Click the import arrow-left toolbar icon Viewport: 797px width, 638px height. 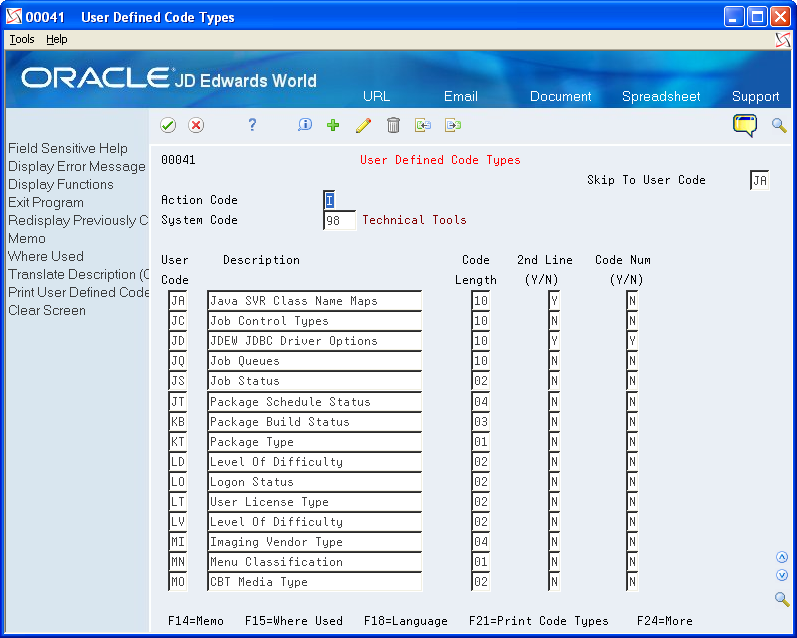point(423,125)
